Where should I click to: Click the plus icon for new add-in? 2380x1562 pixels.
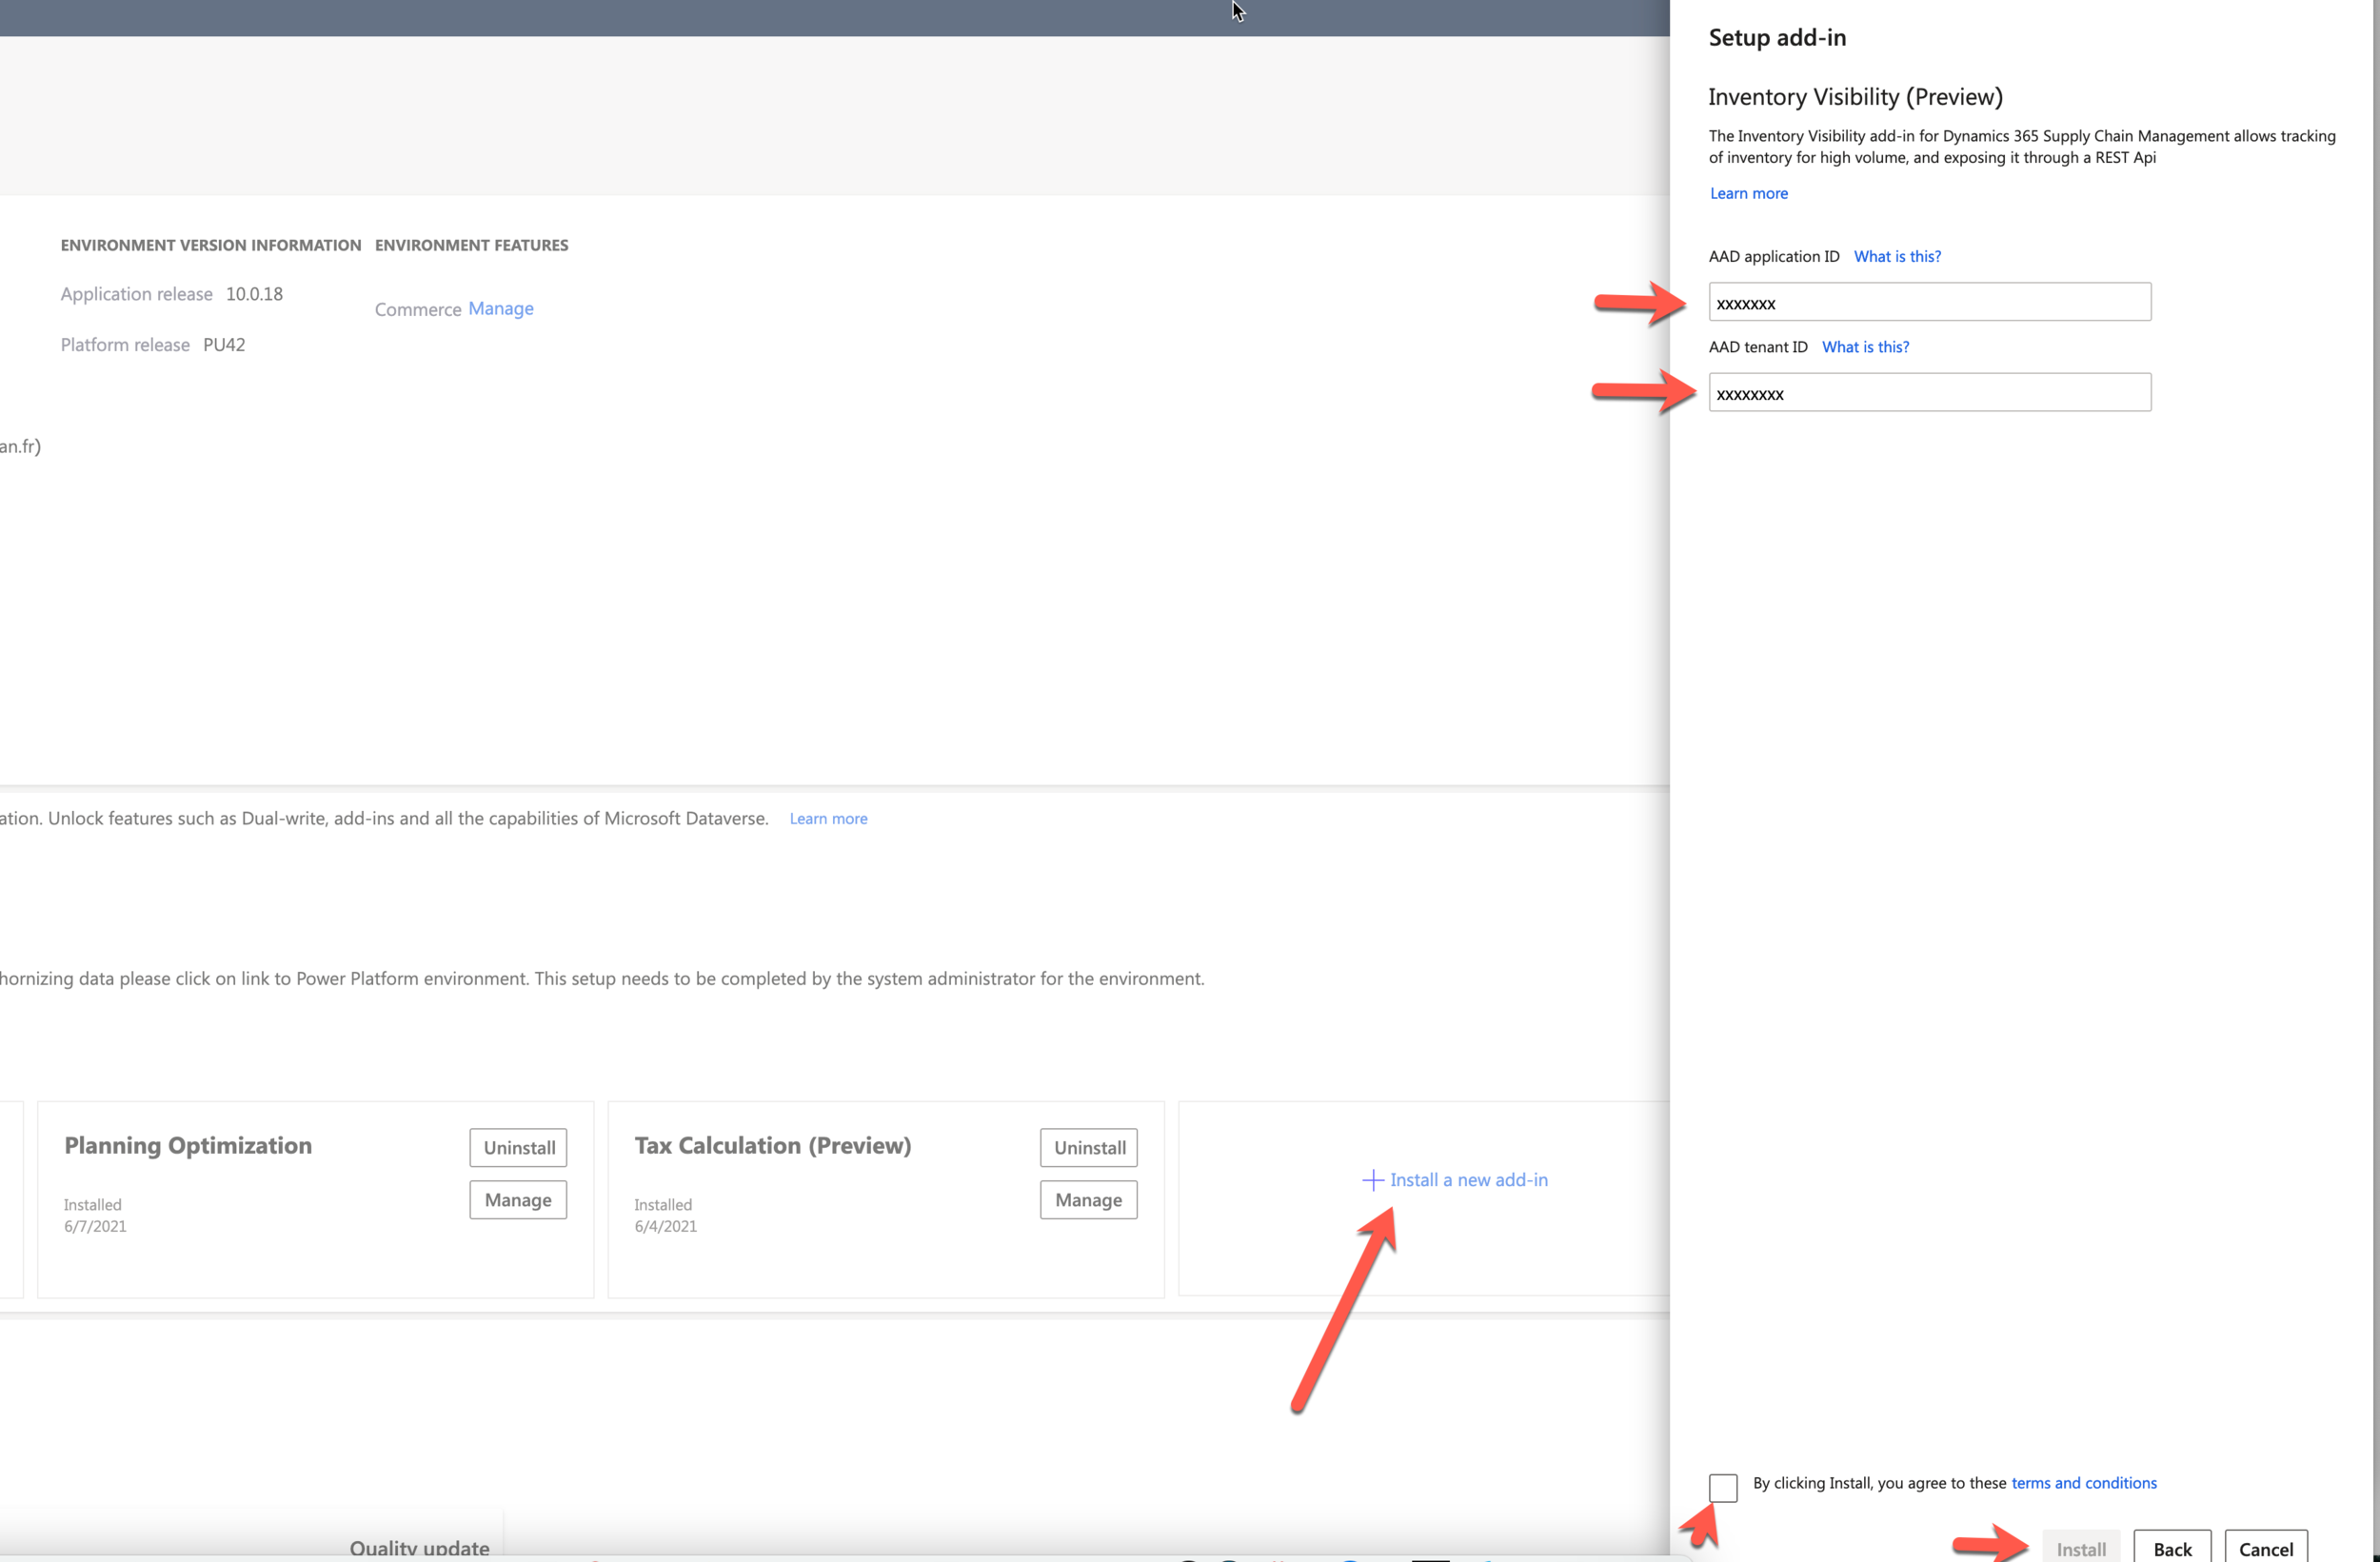pyautogui.click(x=1373, y=1180)
